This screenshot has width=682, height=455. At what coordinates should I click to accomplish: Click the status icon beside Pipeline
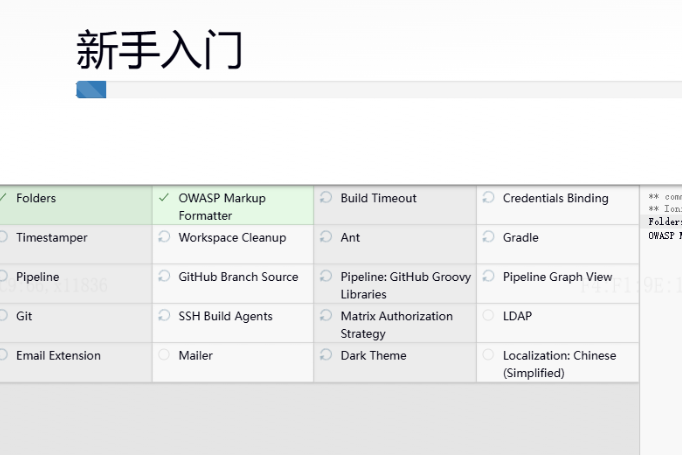[3, 276]
